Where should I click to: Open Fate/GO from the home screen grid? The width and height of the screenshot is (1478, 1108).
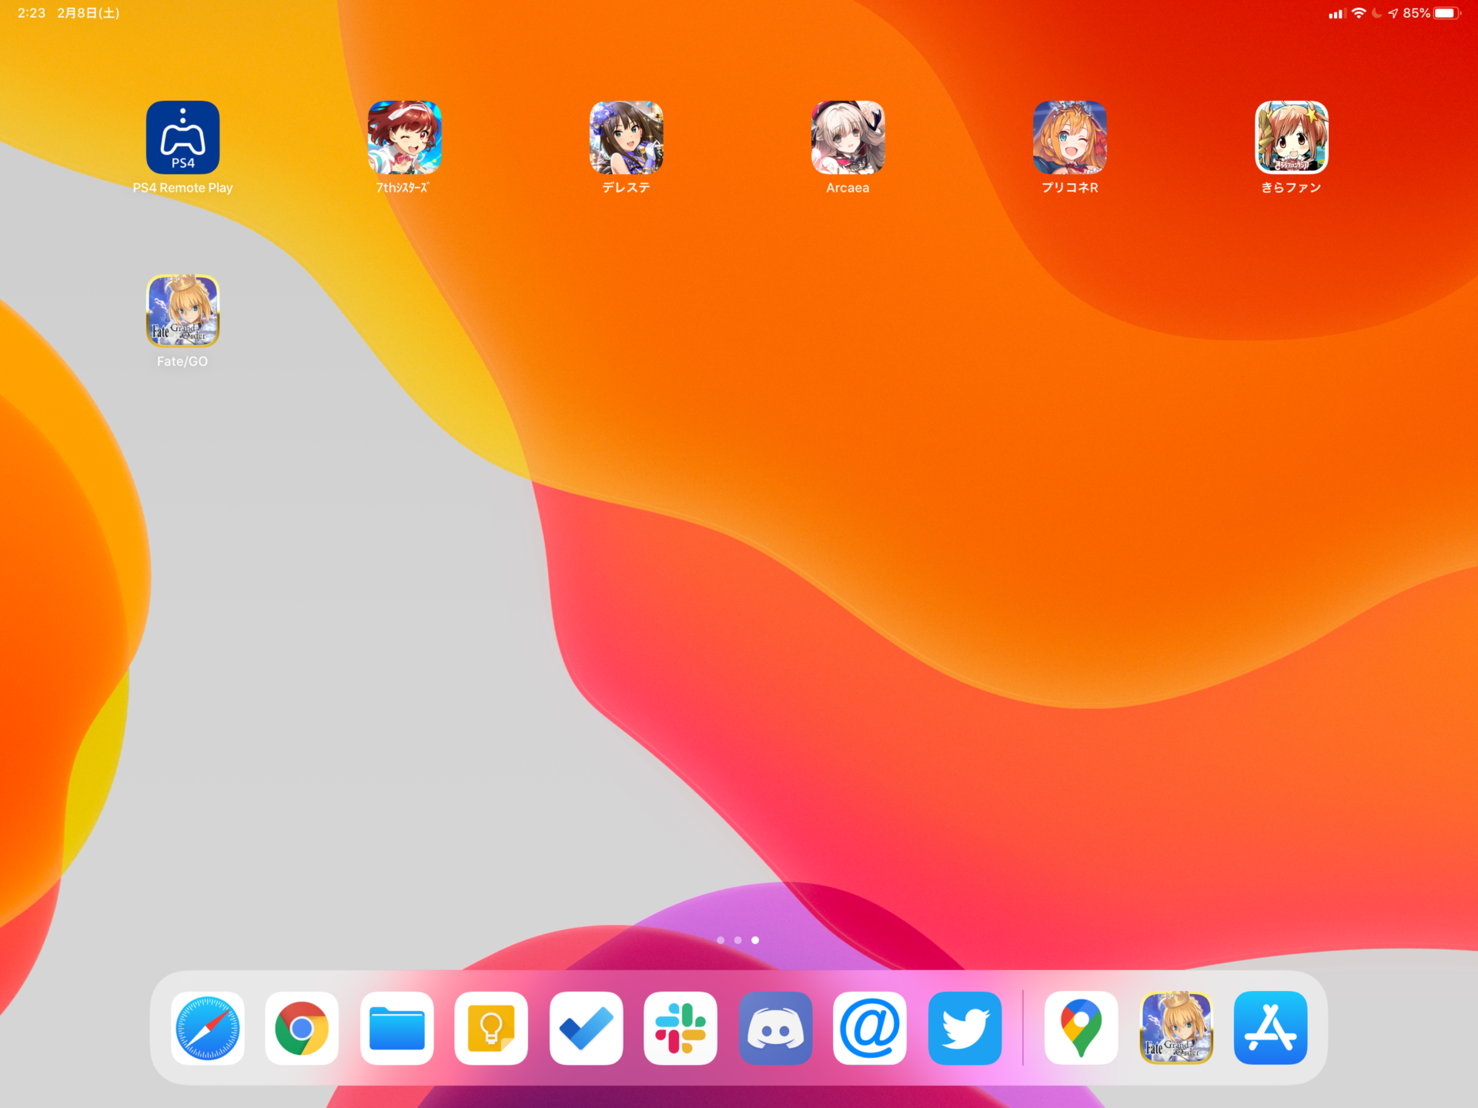tap(183, 311)
